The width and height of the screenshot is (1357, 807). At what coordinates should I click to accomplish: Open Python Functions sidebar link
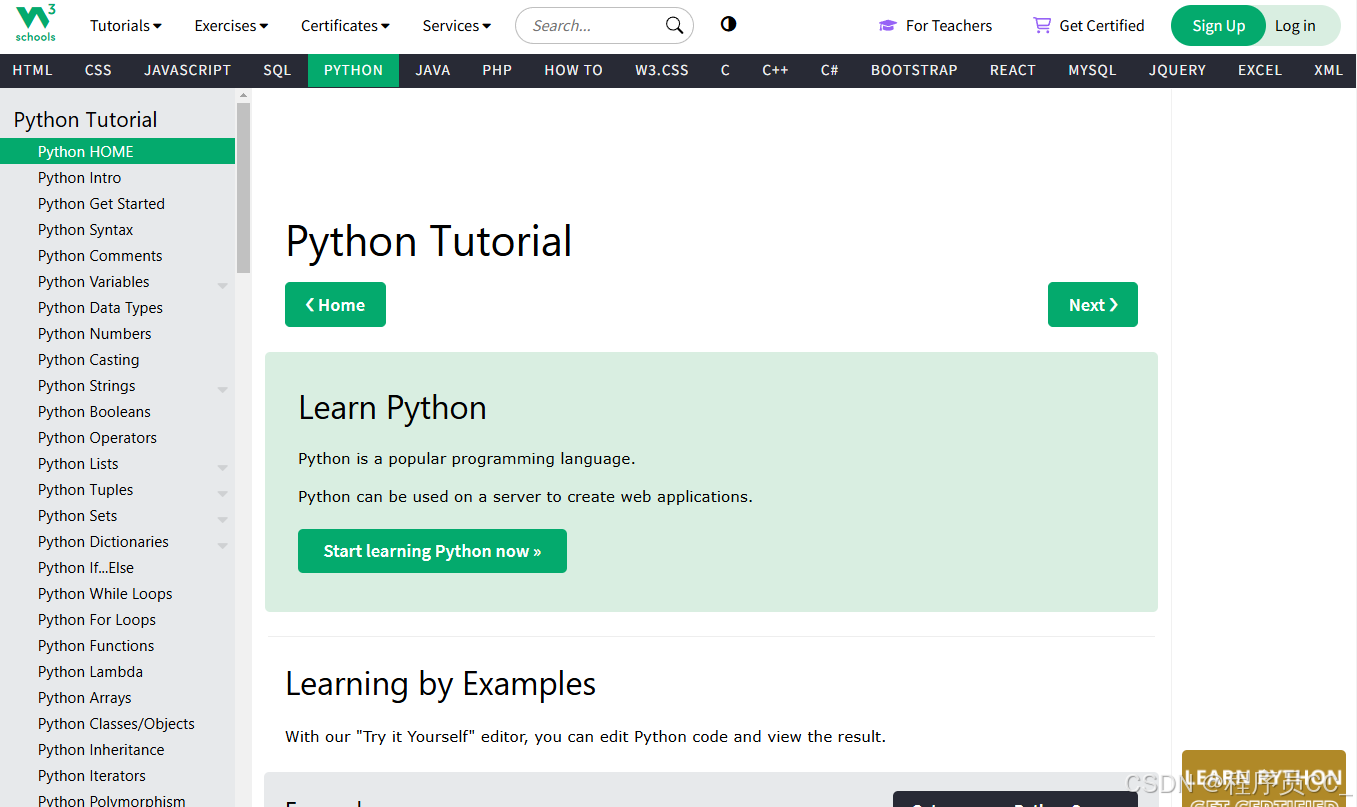pyautogui.click(x=118, y=646)
